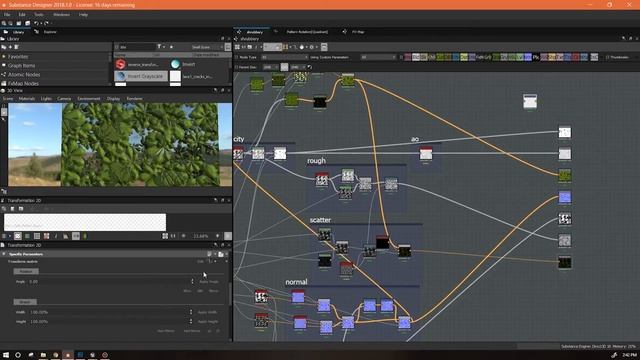Click the redo arrow in main toolbar

(46, 23)
